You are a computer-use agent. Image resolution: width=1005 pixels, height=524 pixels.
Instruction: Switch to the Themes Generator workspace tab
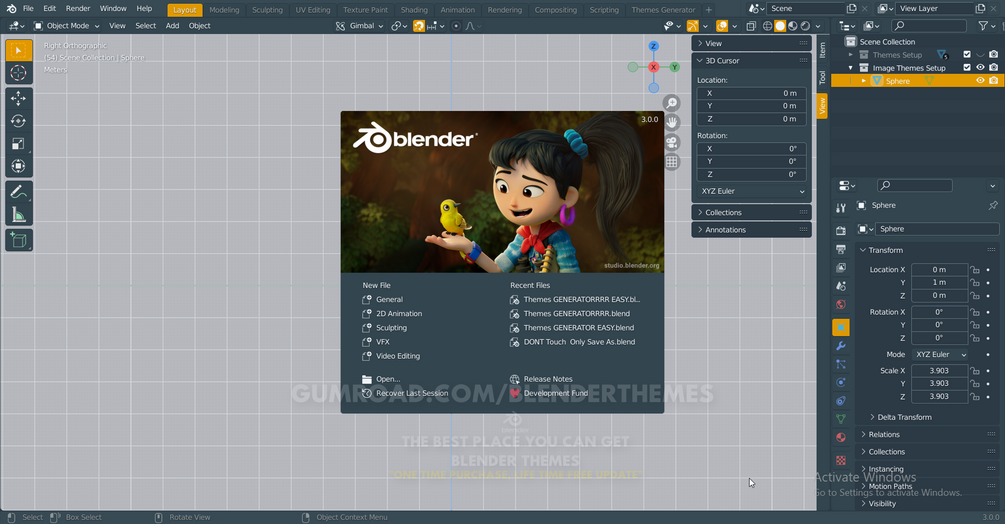pos(663,10)
